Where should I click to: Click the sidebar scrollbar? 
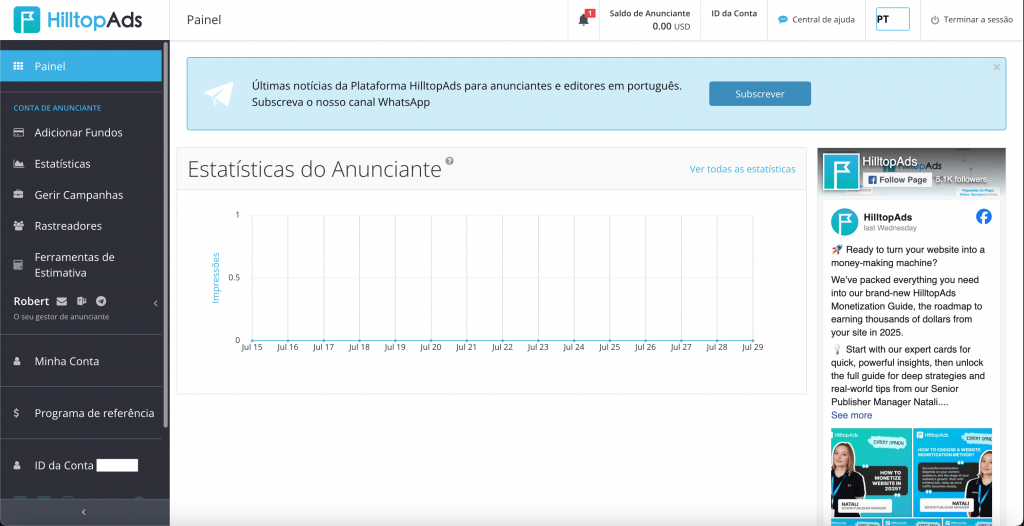coord(166,235)
